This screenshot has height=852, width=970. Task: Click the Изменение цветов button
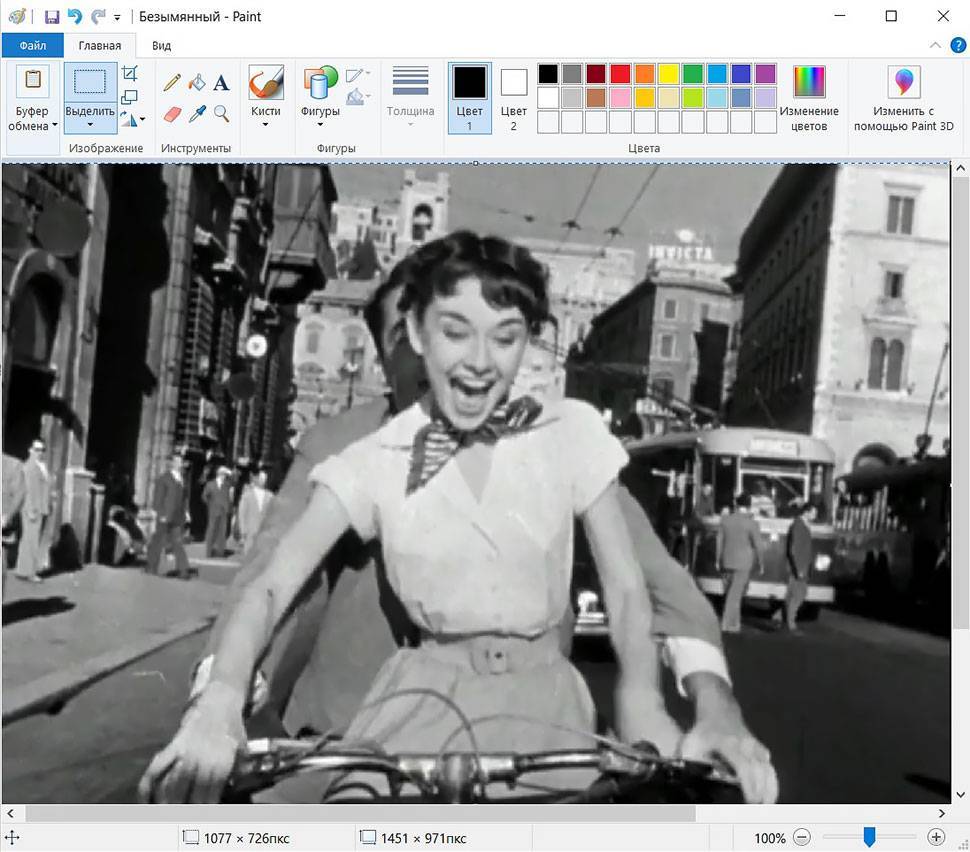[x=809, y=98]
